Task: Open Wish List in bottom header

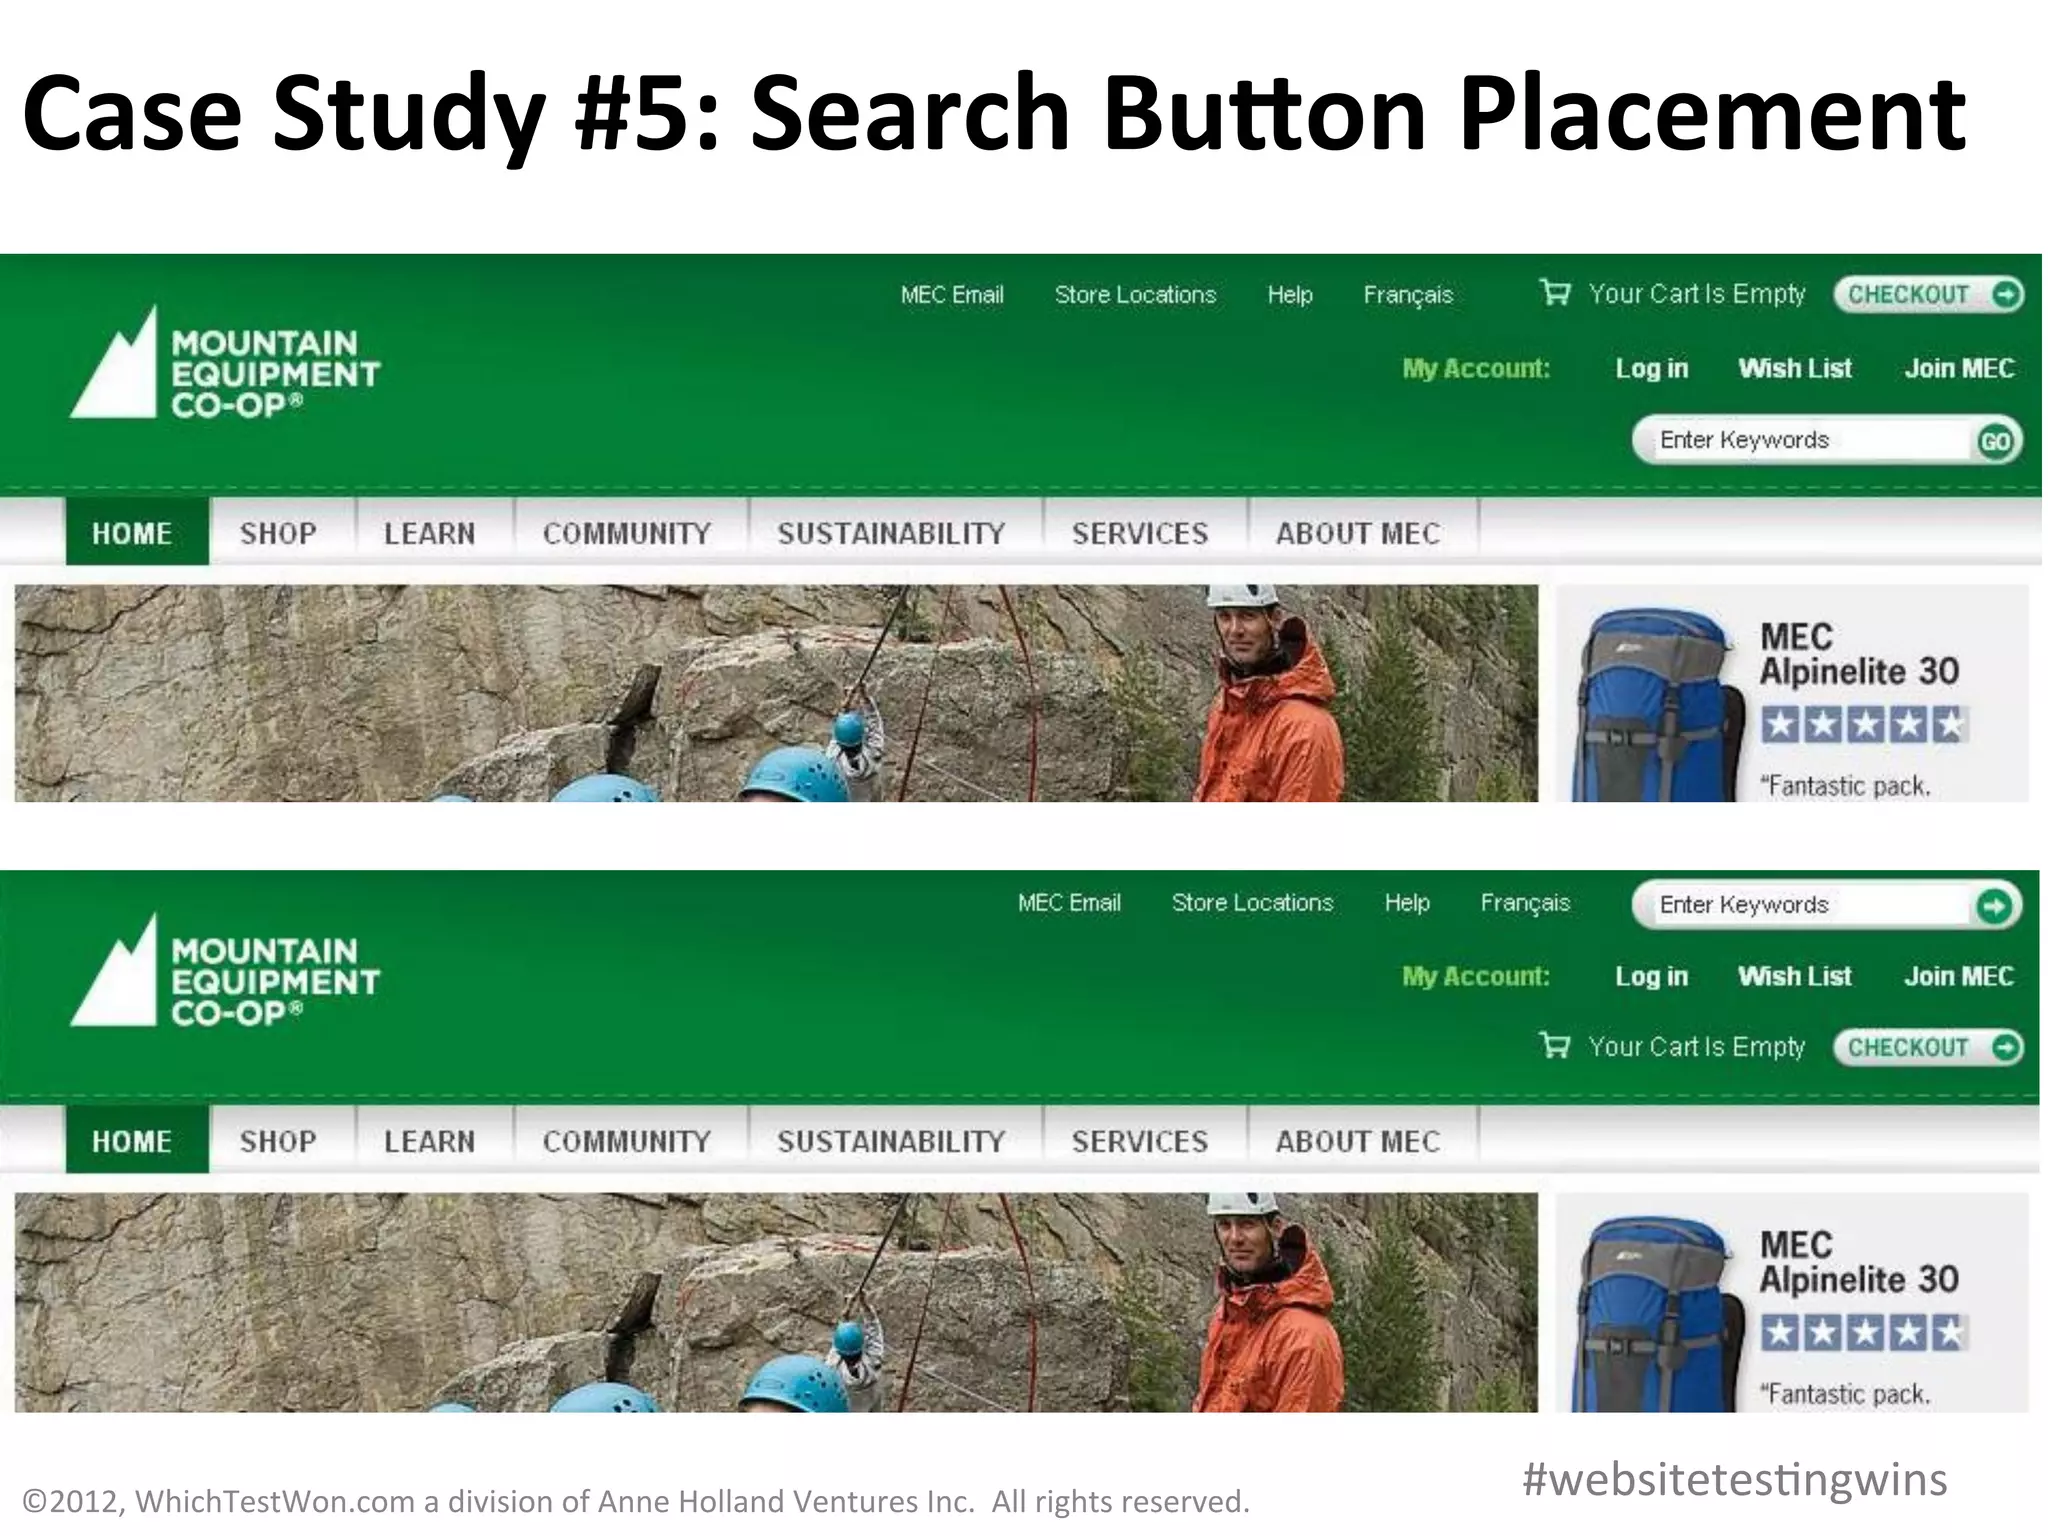Action: click(x=1795, y=977)
